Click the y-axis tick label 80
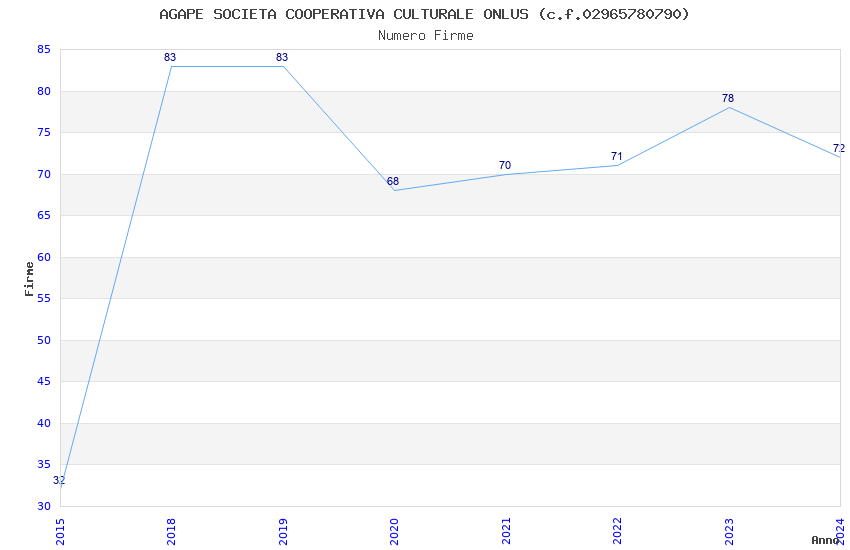This screenshot has width=850, height=550. 44,91
